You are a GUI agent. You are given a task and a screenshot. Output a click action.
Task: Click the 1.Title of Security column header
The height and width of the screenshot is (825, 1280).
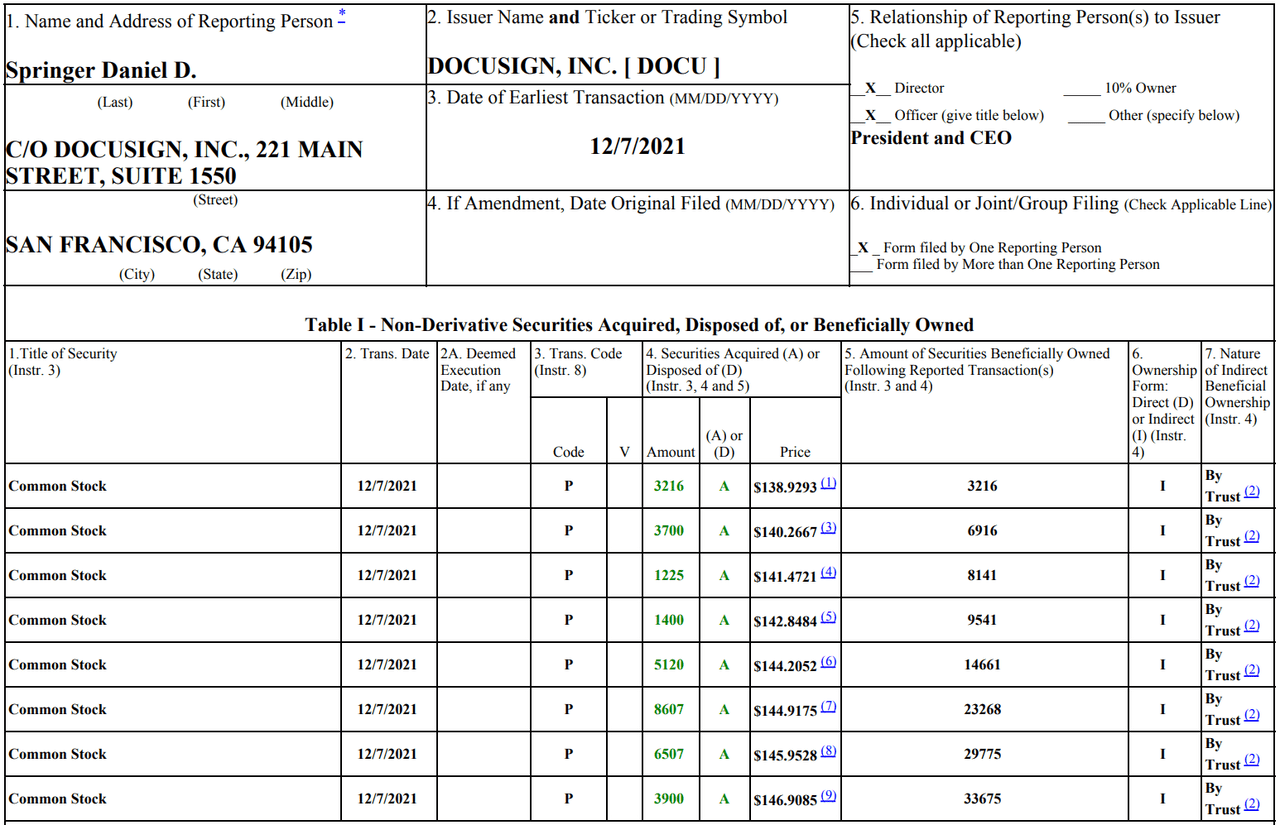(x=62, y=362)
